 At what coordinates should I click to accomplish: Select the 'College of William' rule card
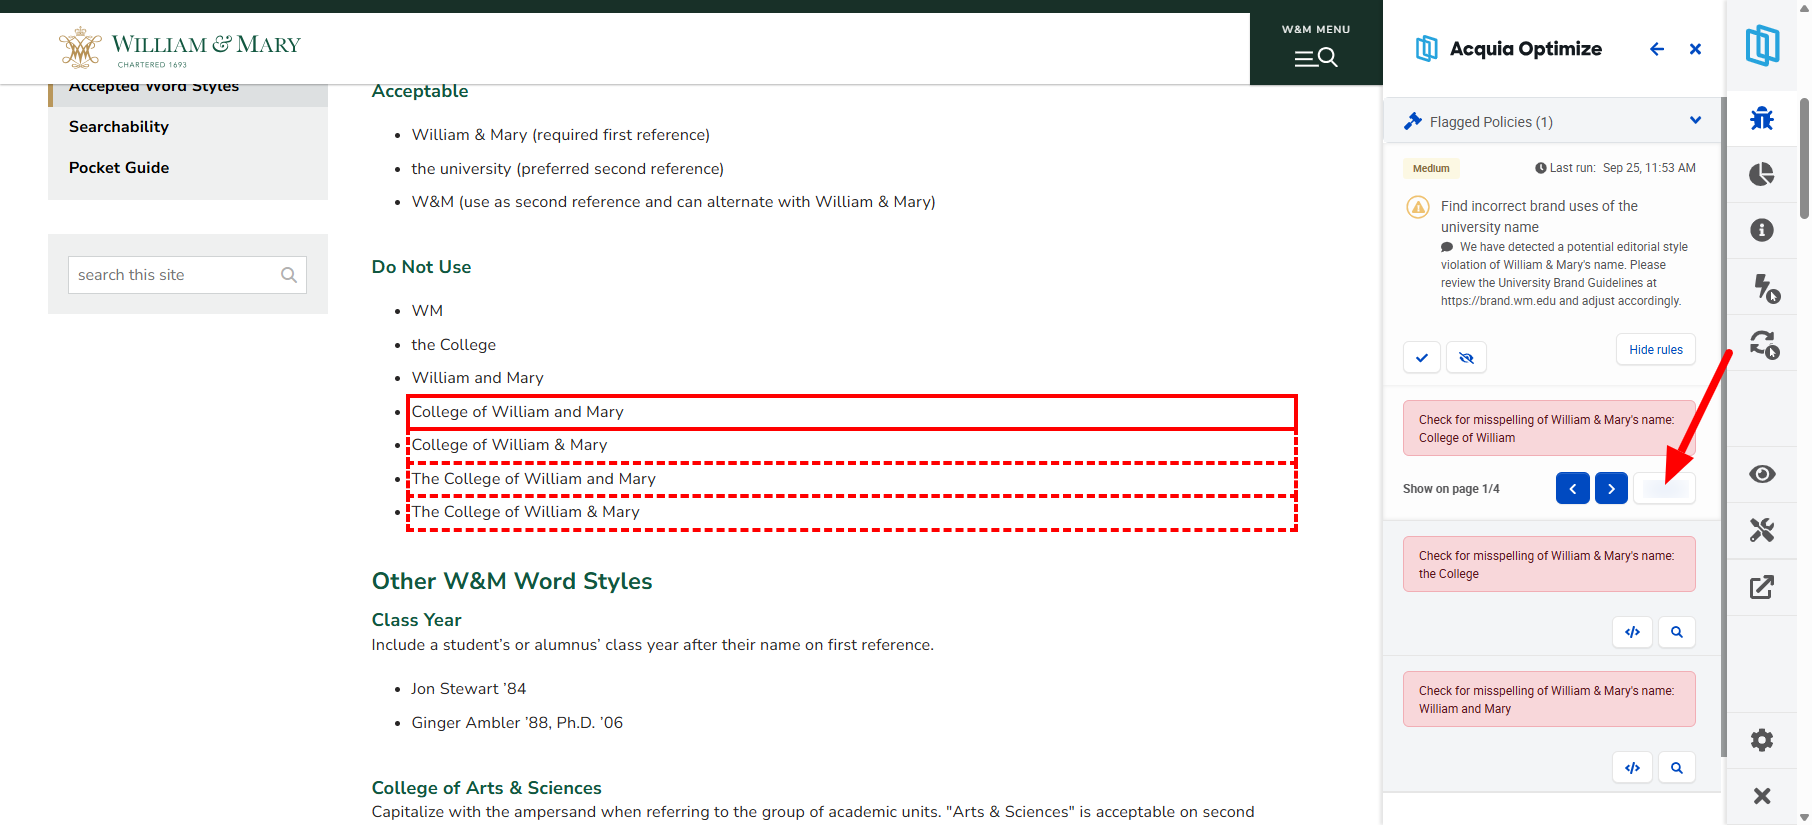pyautogui.click(x=1549, y=428)
